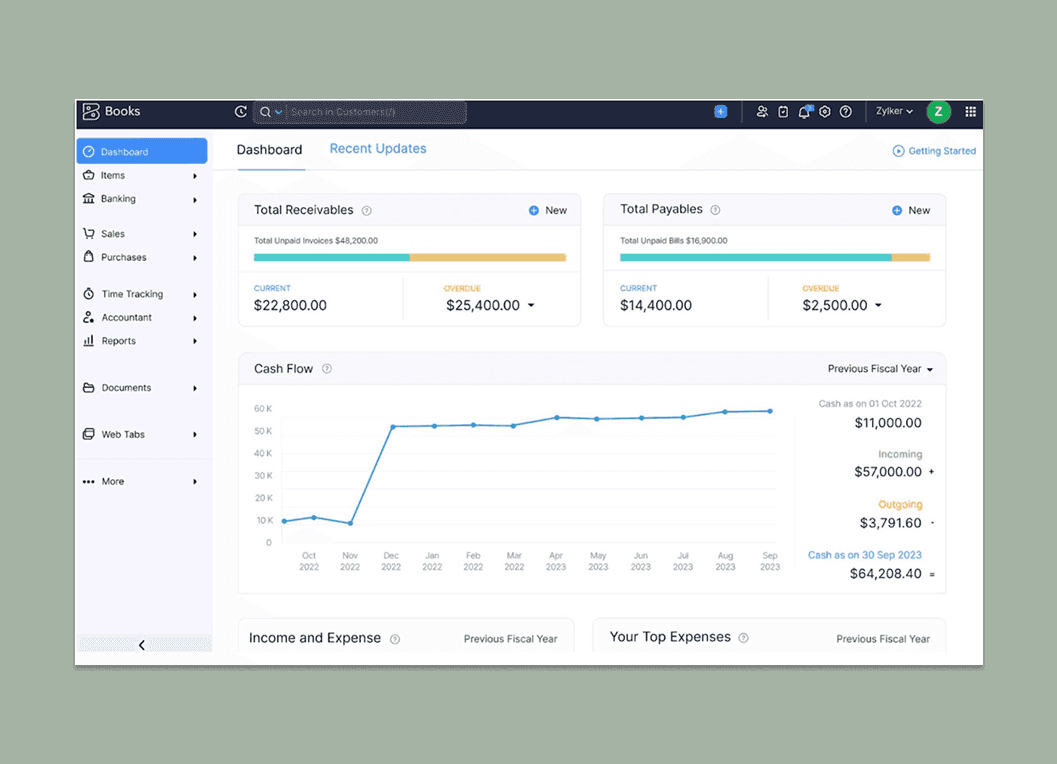1057x764 pixels.
Task: Open the Overdue receivables amount dropdown
Action: click(533, 305)
